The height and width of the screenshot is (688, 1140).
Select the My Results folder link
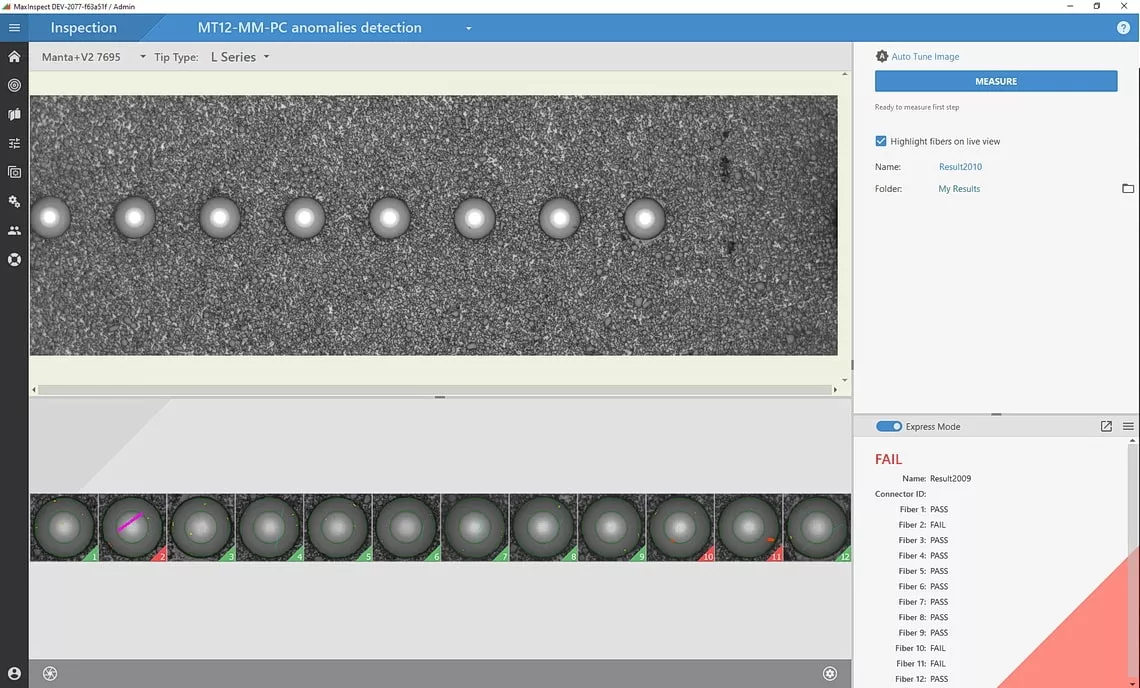pyautogui.click(x=959, y=188)
